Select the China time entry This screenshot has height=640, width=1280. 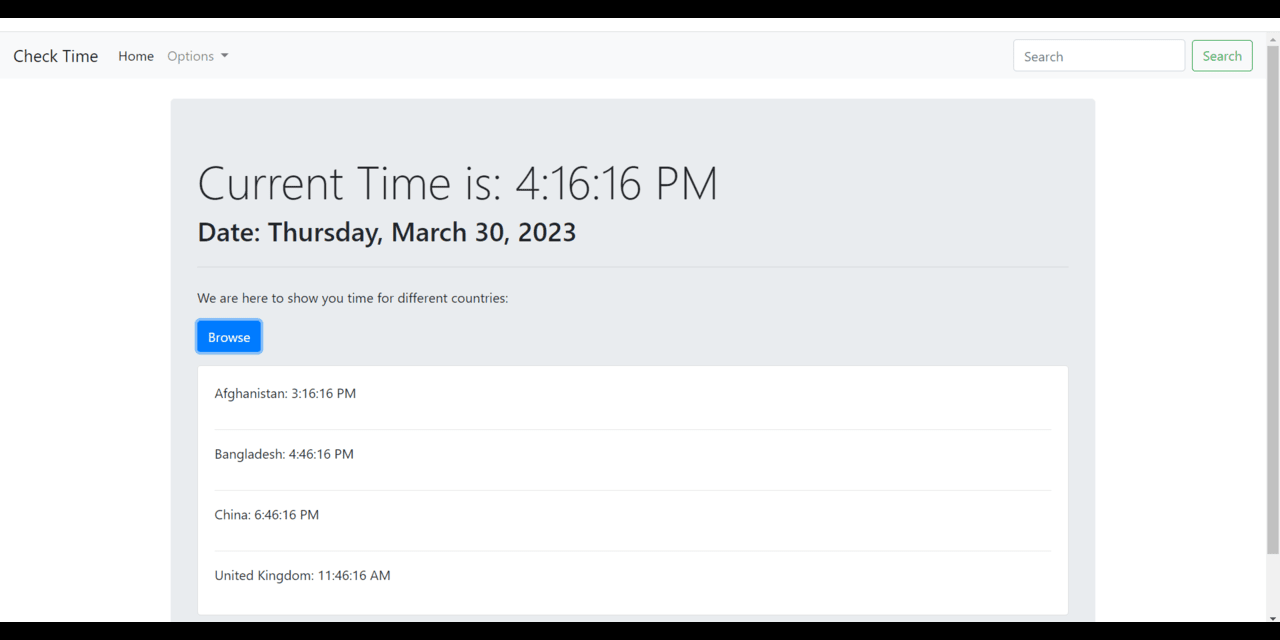266,514
